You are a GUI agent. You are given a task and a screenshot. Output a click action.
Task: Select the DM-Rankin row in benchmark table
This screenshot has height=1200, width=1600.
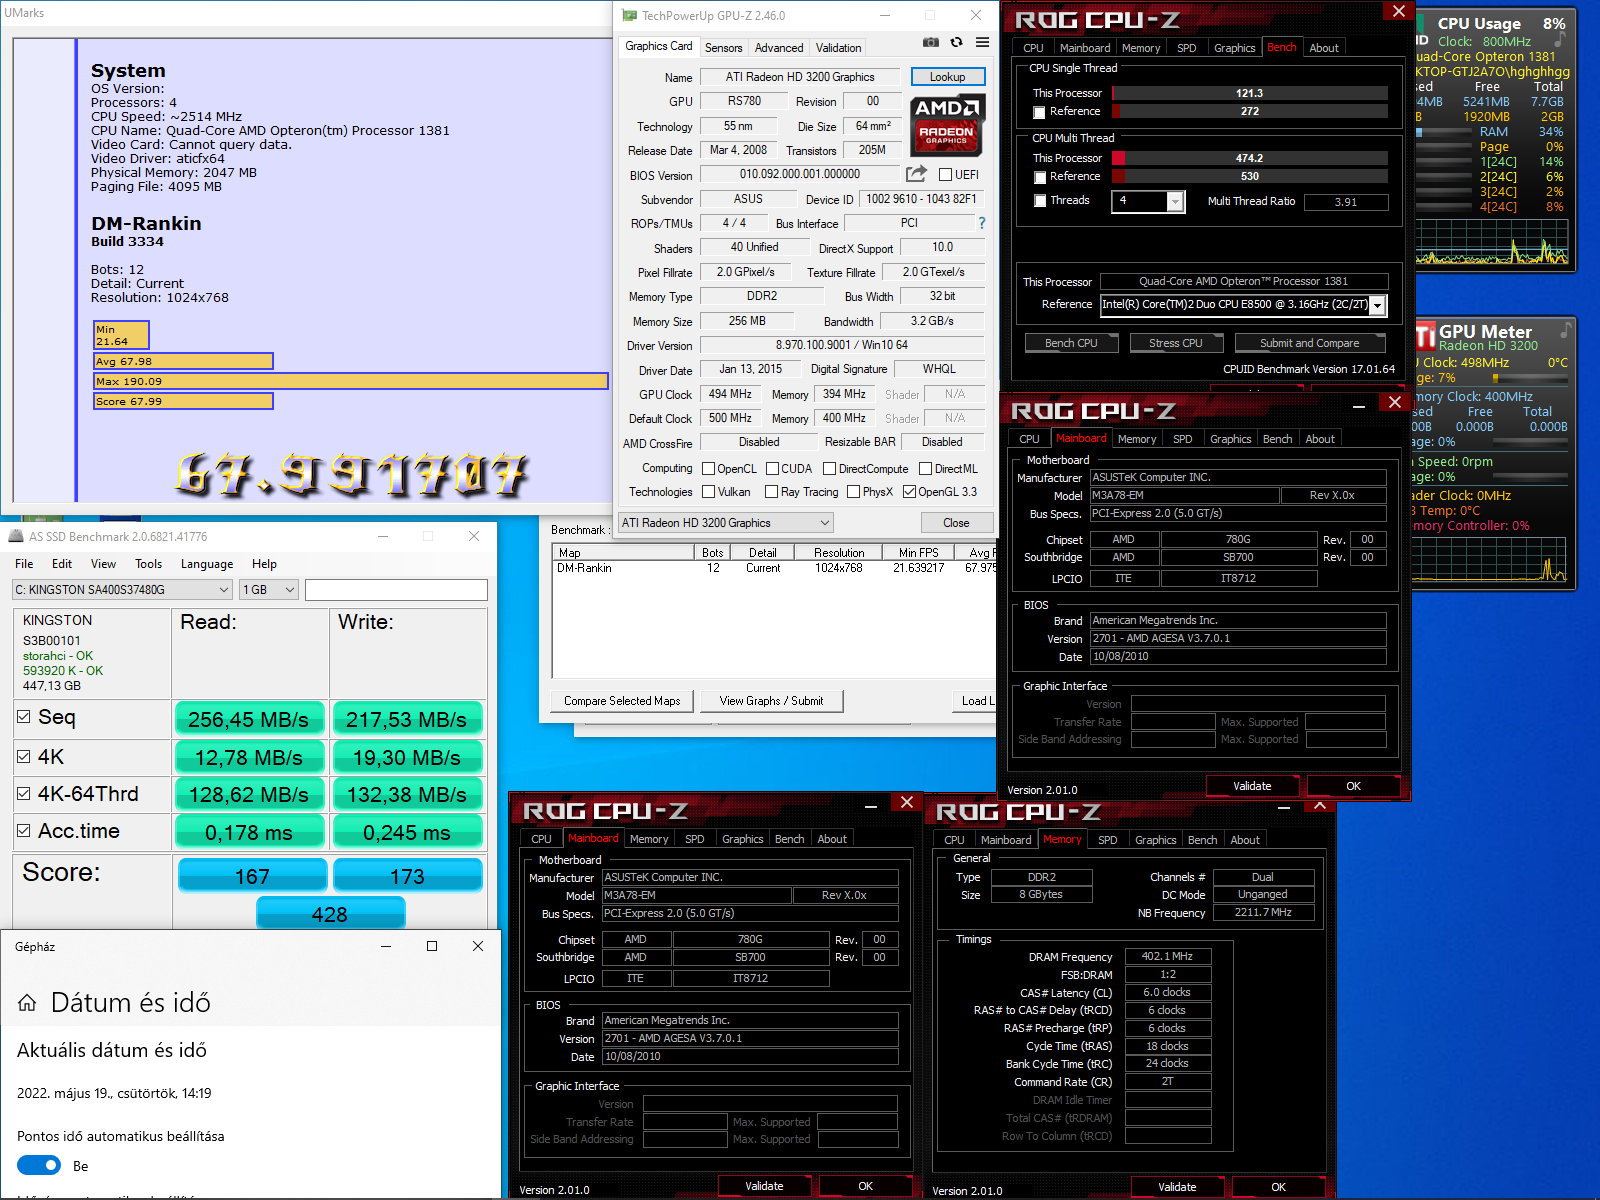(x=774, y=568)
